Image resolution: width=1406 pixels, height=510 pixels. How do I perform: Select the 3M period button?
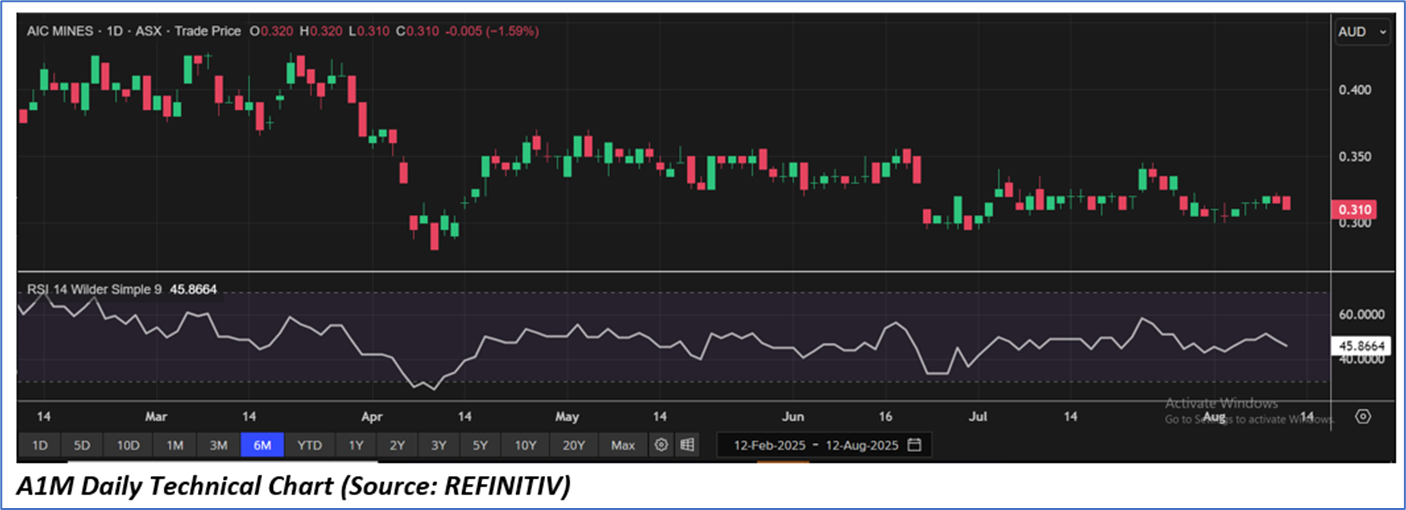pyautogui.click(x=218, y=444)
